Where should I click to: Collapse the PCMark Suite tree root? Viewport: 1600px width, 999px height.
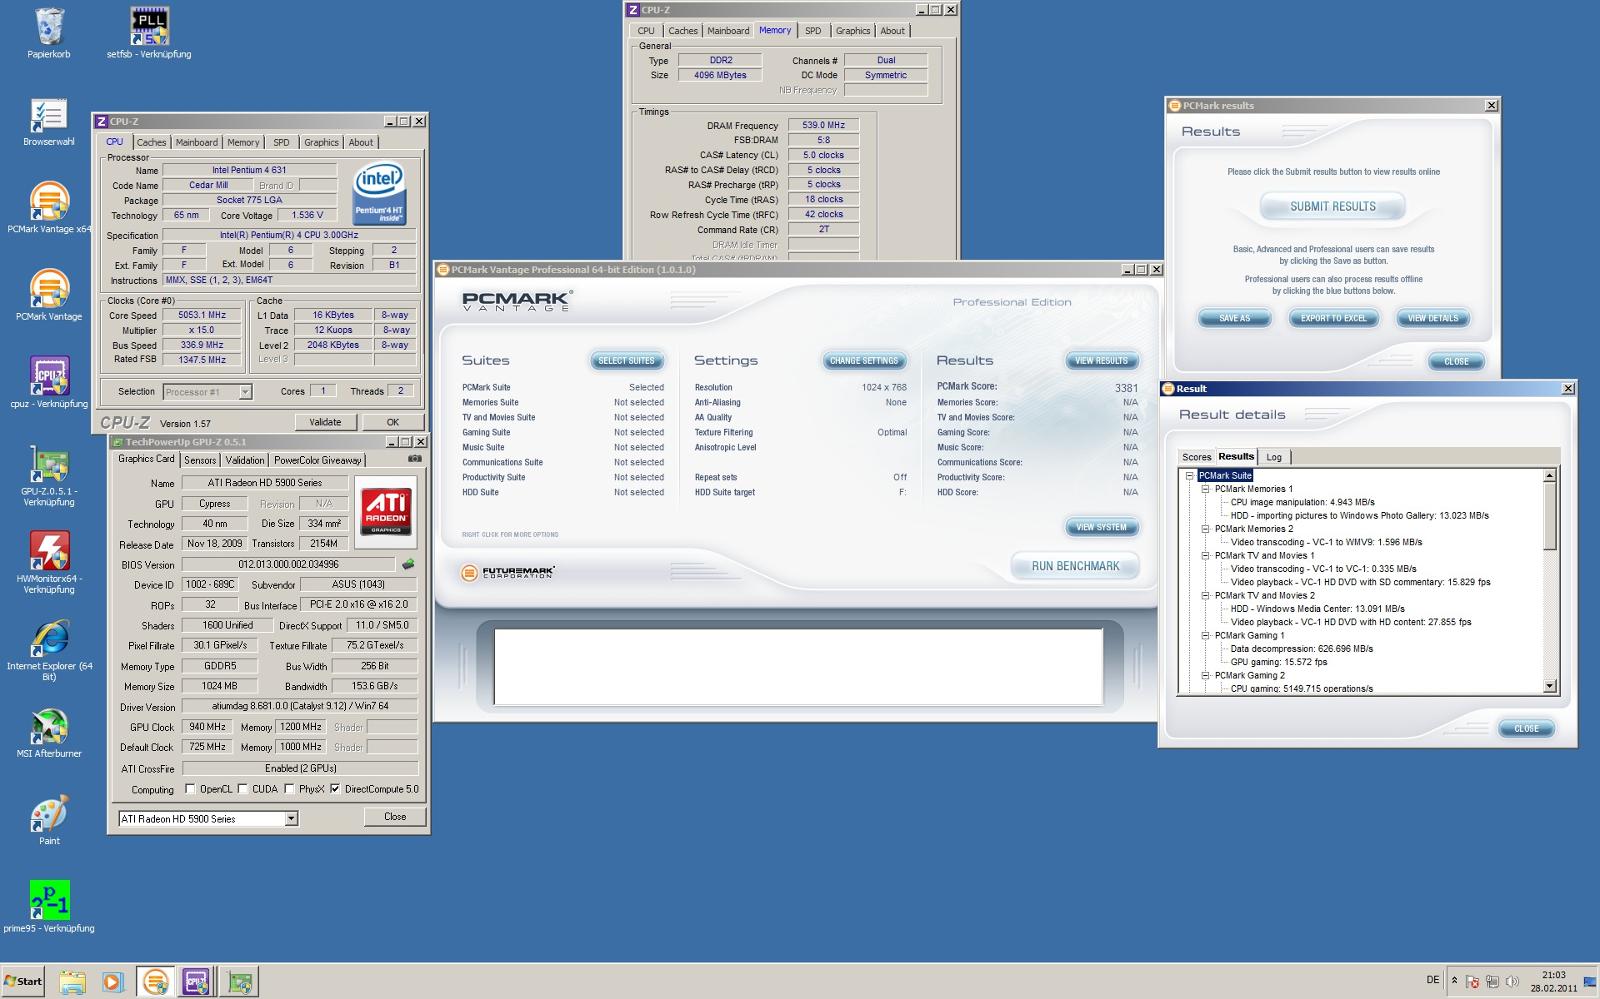tap(1190, 476)
